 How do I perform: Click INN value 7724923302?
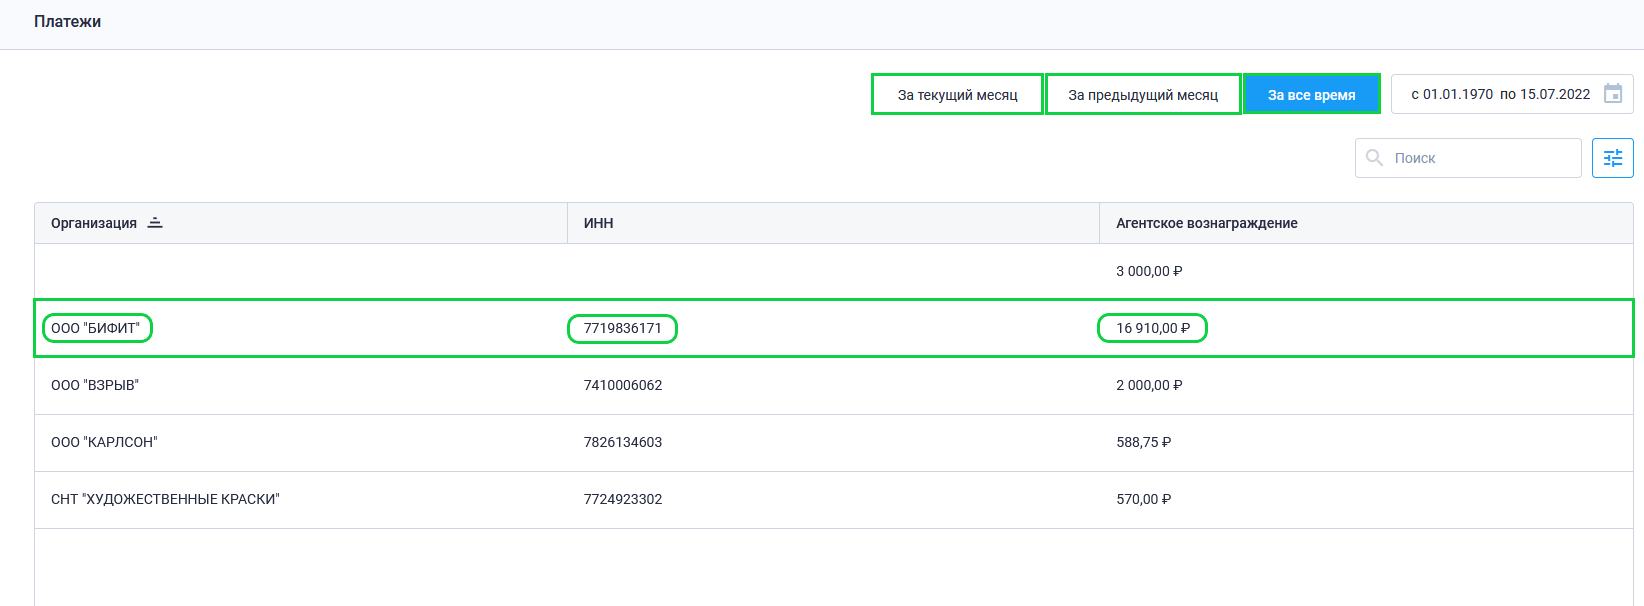click(x=623, y=499)
